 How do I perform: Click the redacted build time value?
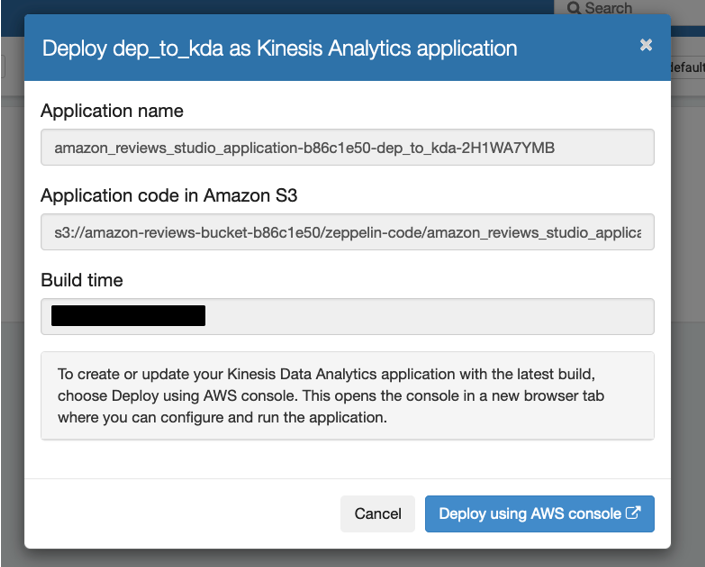tap(128, 316)
